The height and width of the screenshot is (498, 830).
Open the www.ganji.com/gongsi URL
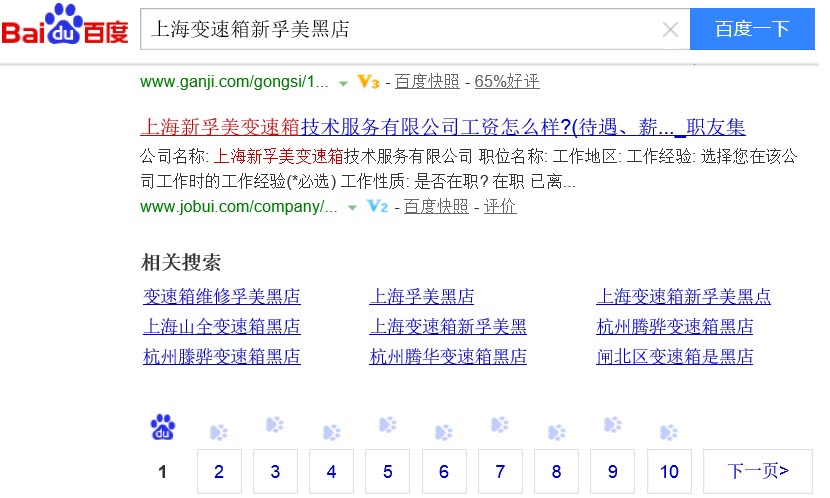[234, 82]
